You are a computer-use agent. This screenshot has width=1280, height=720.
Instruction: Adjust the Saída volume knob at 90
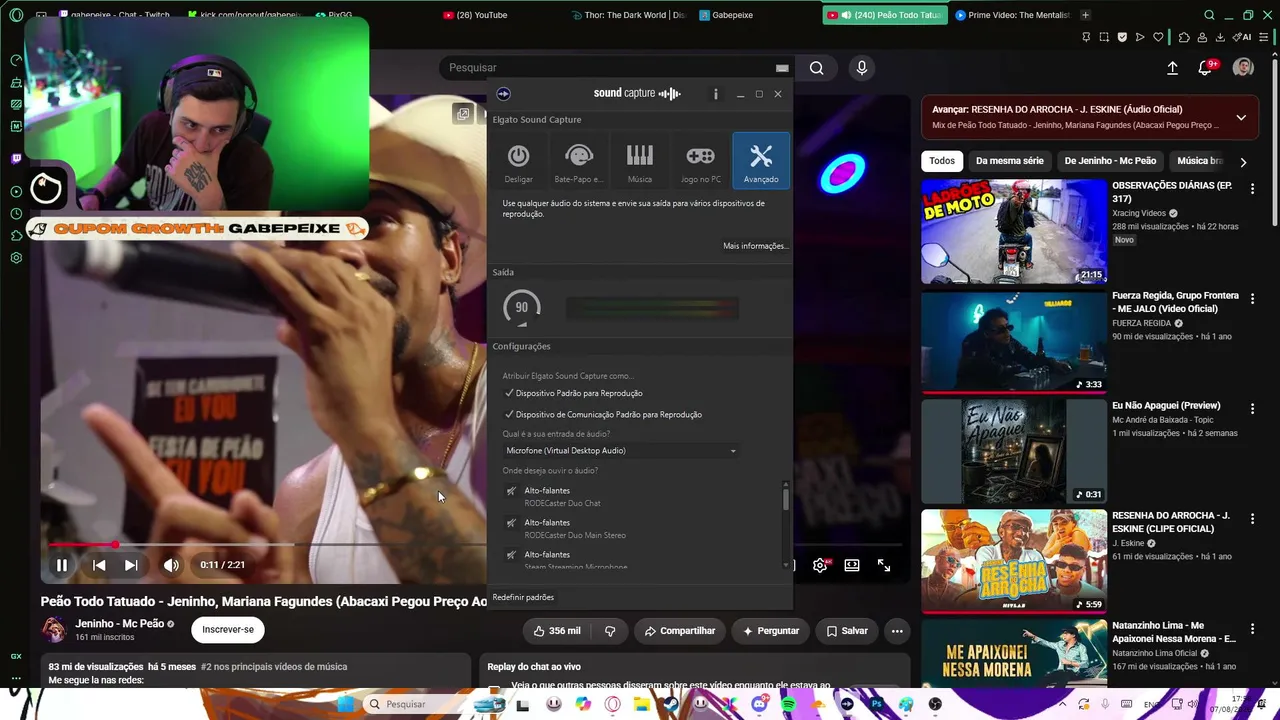click(521, 307)
